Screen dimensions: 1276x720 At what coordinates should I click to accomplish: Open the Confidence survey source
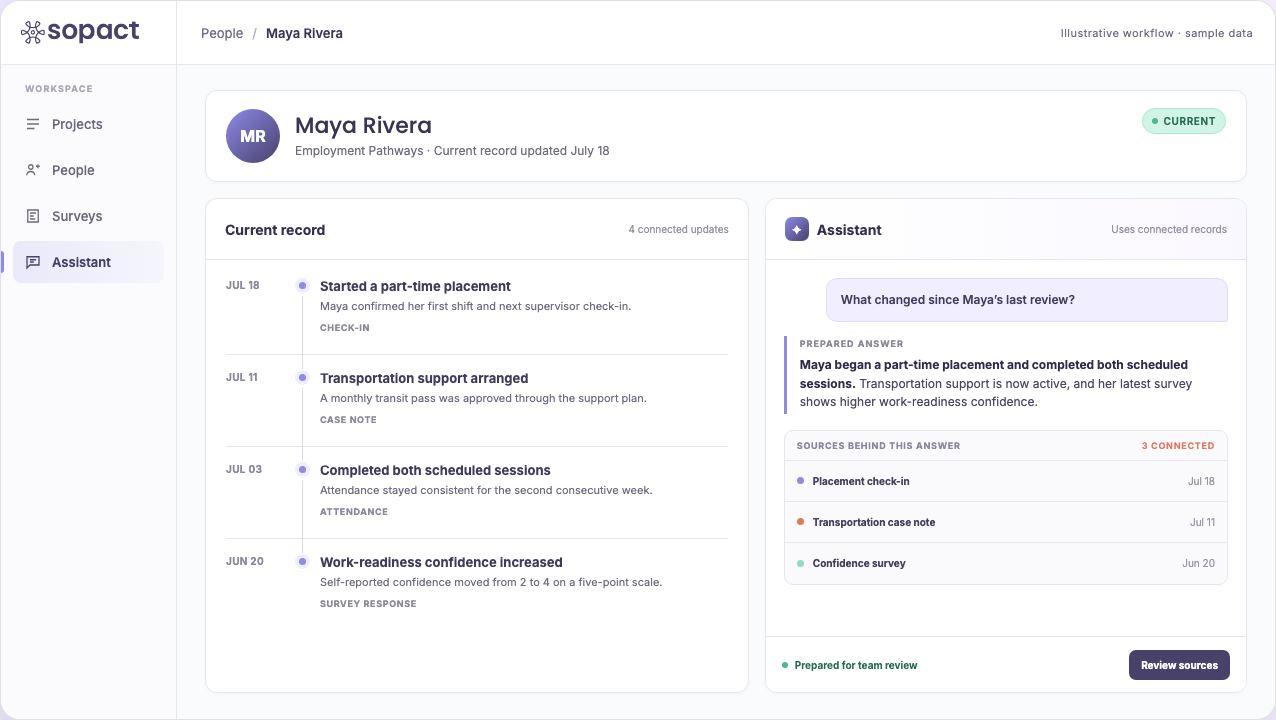1005,563
